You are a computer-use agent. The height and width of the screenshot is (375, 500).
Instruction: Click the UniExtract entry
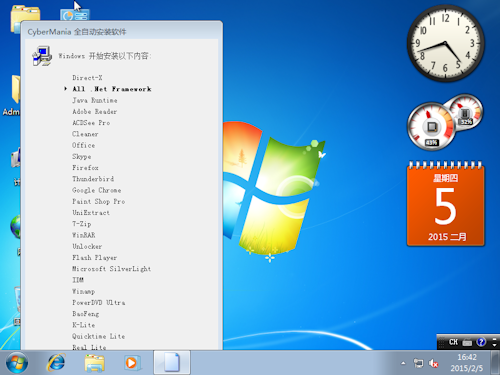91,213
